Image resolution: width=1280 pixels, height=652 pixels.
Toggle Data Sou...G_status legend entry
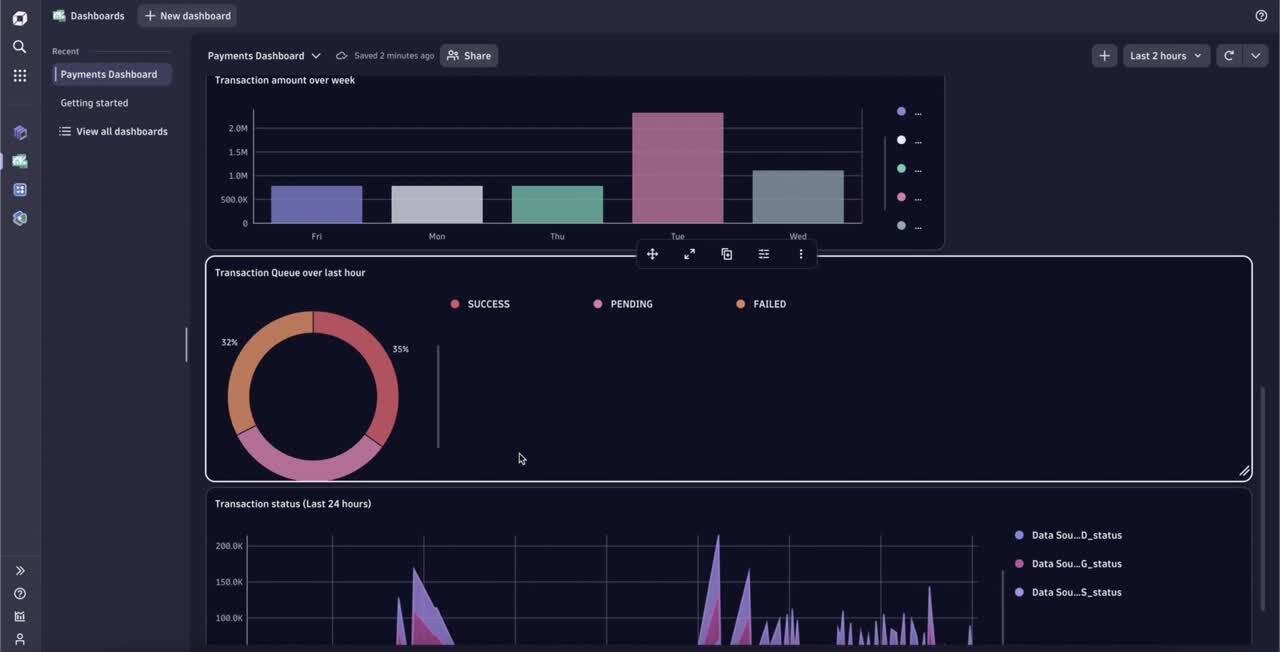[1068, 564]
